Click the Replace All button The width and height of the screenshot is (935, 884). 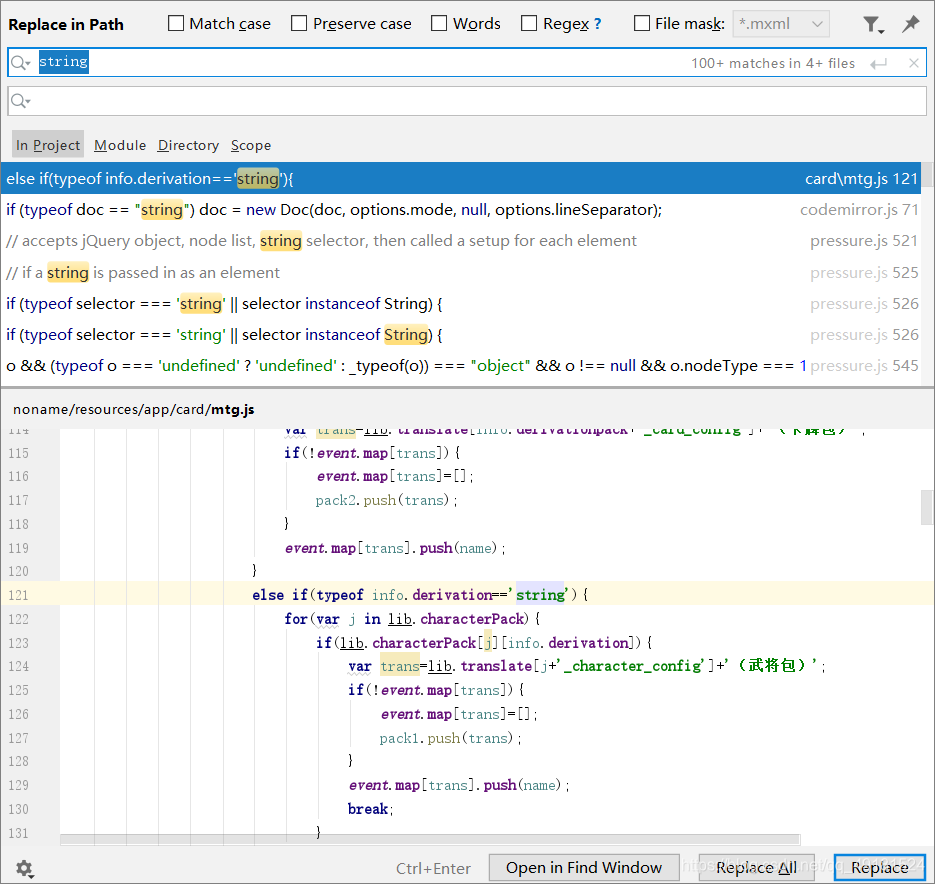click(x=756, y=867)
